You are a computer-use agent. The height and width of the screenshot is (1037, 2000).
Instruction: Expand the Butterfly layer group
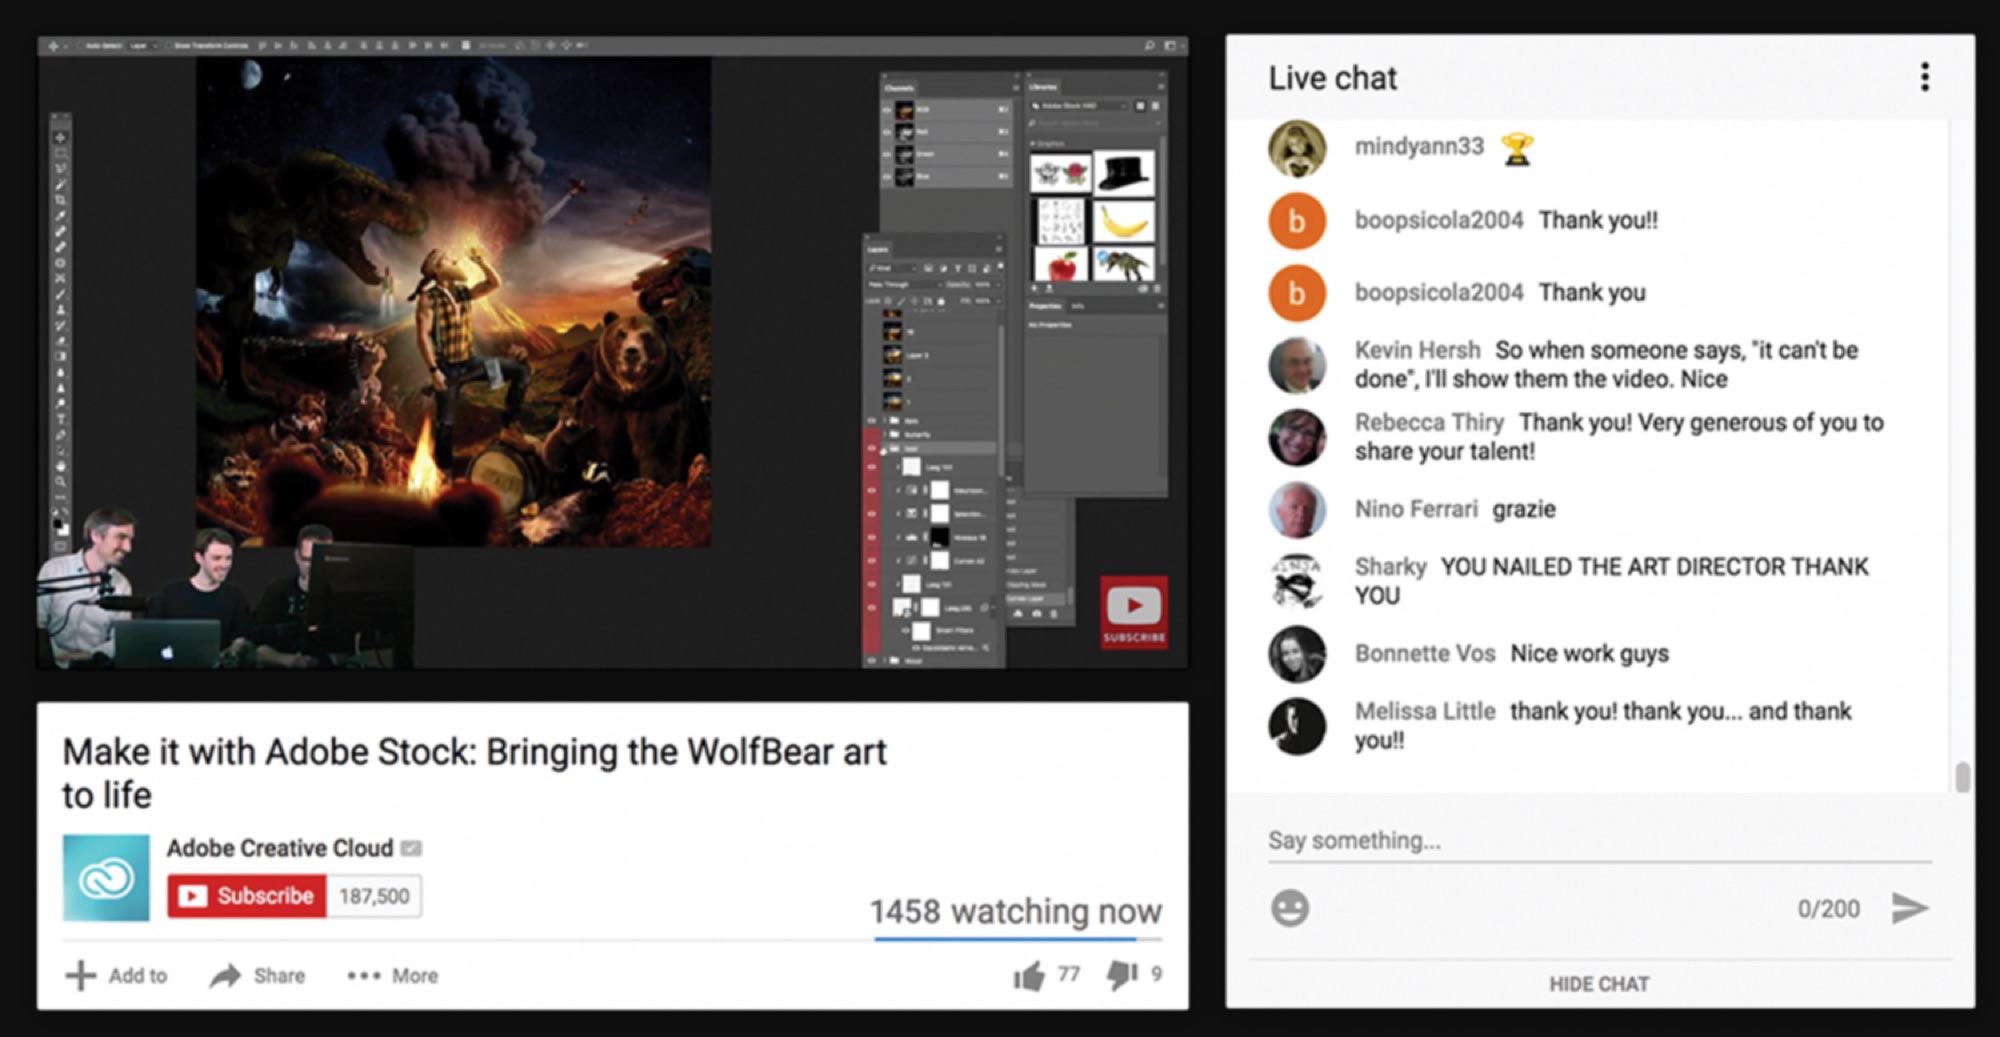[x=885, y=434]
